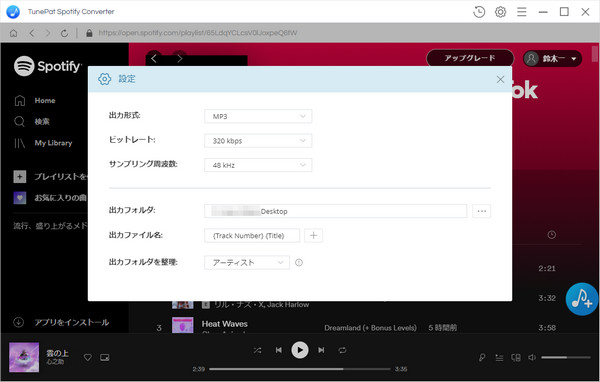Image resolution: width=600 pixels, height=382 pixels.
Task: Click the {Track Number} {Title} filename field
Action: pos(252,236)
